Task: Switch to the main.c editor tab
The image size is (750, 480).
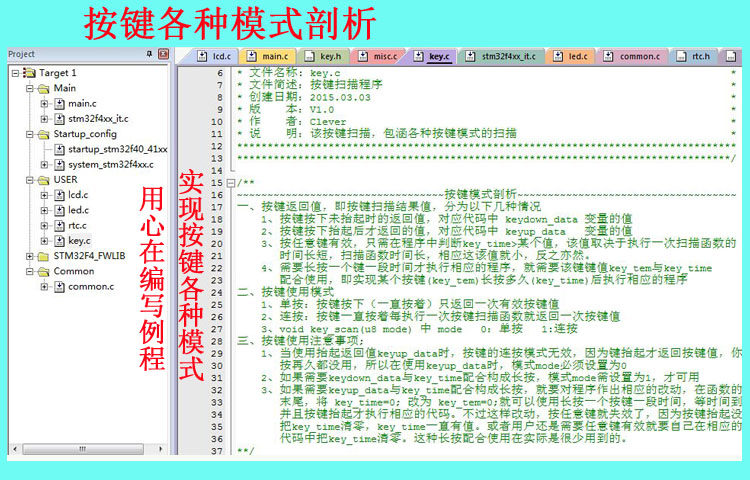Action: [x=267, y=56]
